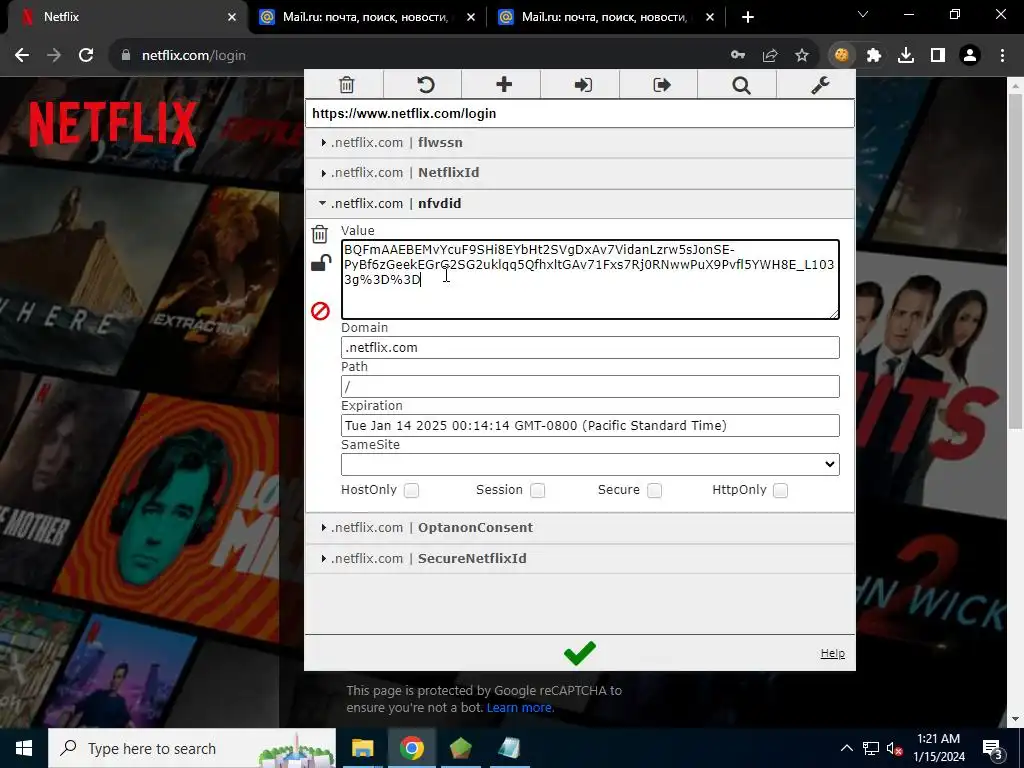Open the Help link in the cookie editor

coord(833,653)
